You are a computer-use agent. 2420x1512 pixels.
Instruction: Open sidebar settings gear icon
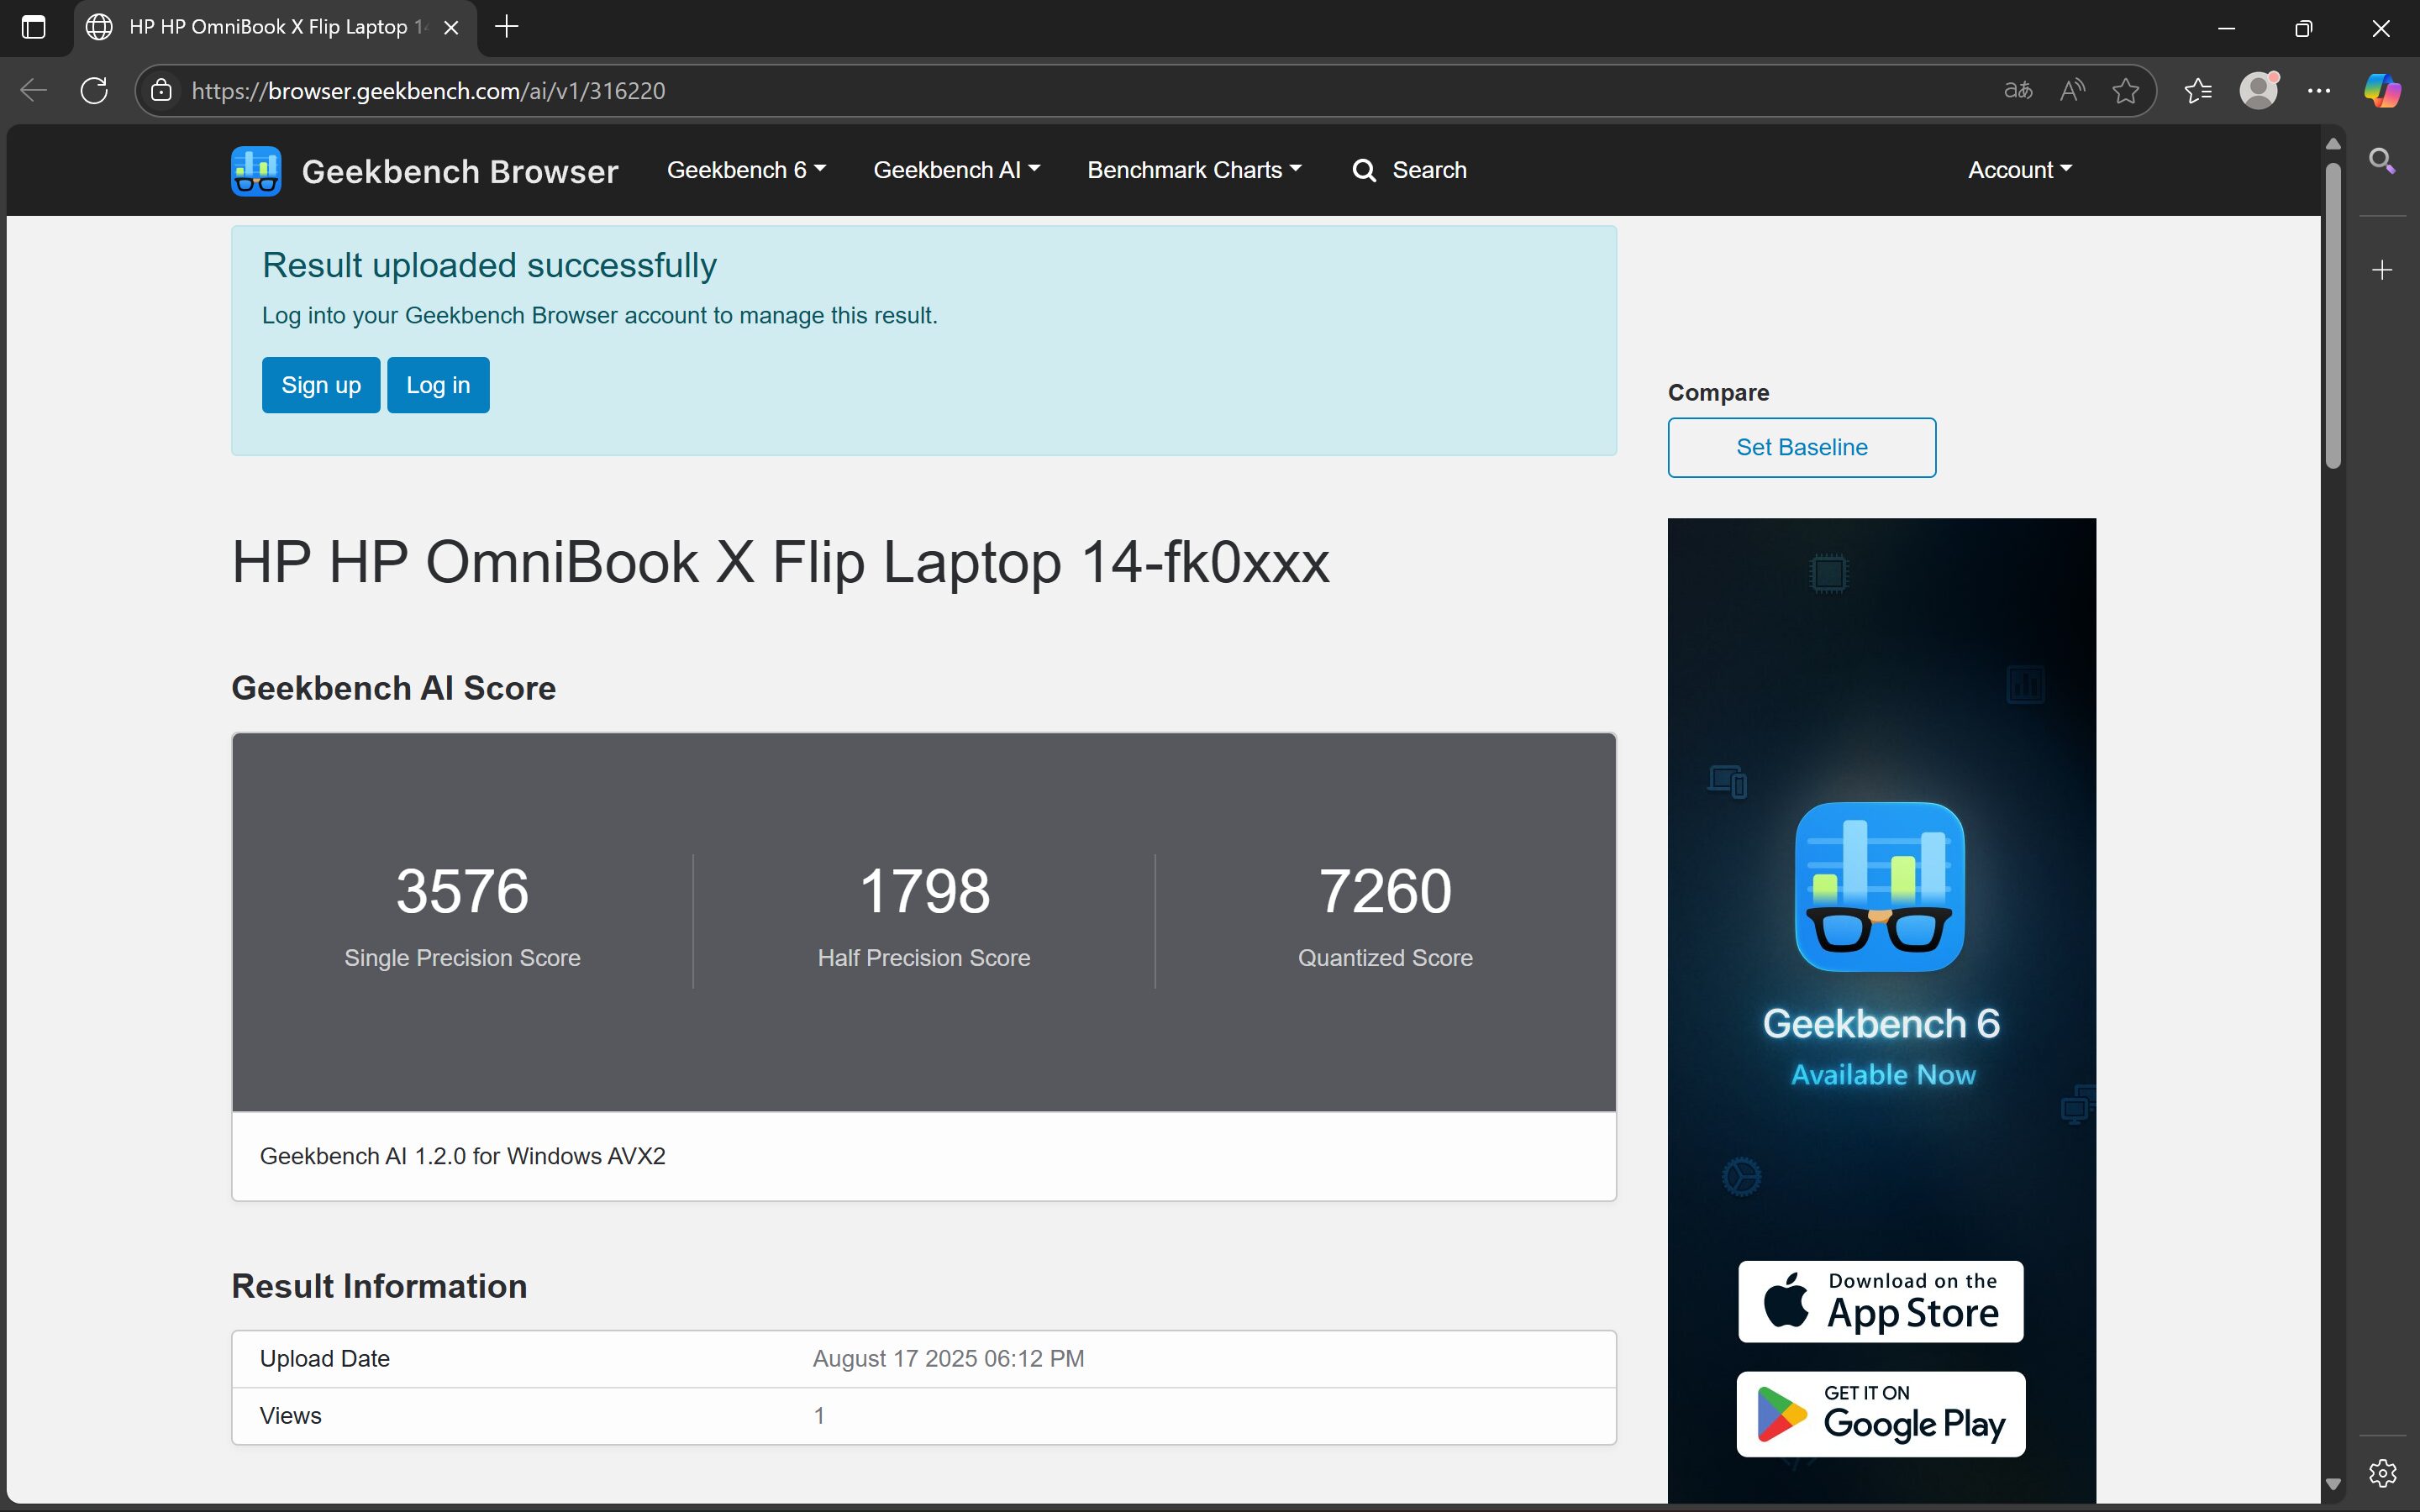(2382, 1473)
